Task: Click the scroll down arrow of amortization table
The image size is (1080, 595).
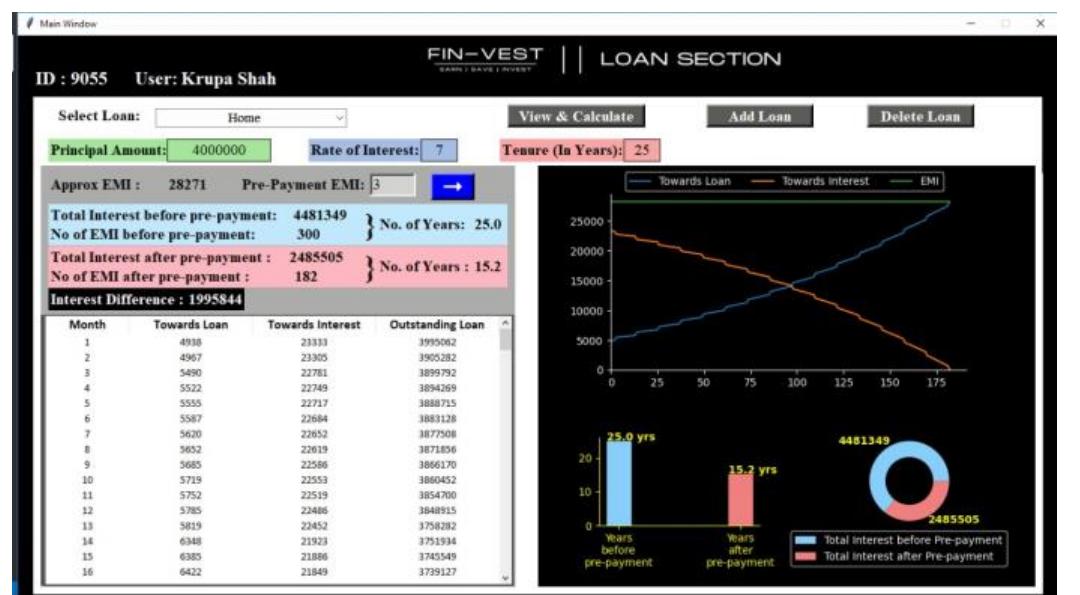Action: (x=505, y=577)
